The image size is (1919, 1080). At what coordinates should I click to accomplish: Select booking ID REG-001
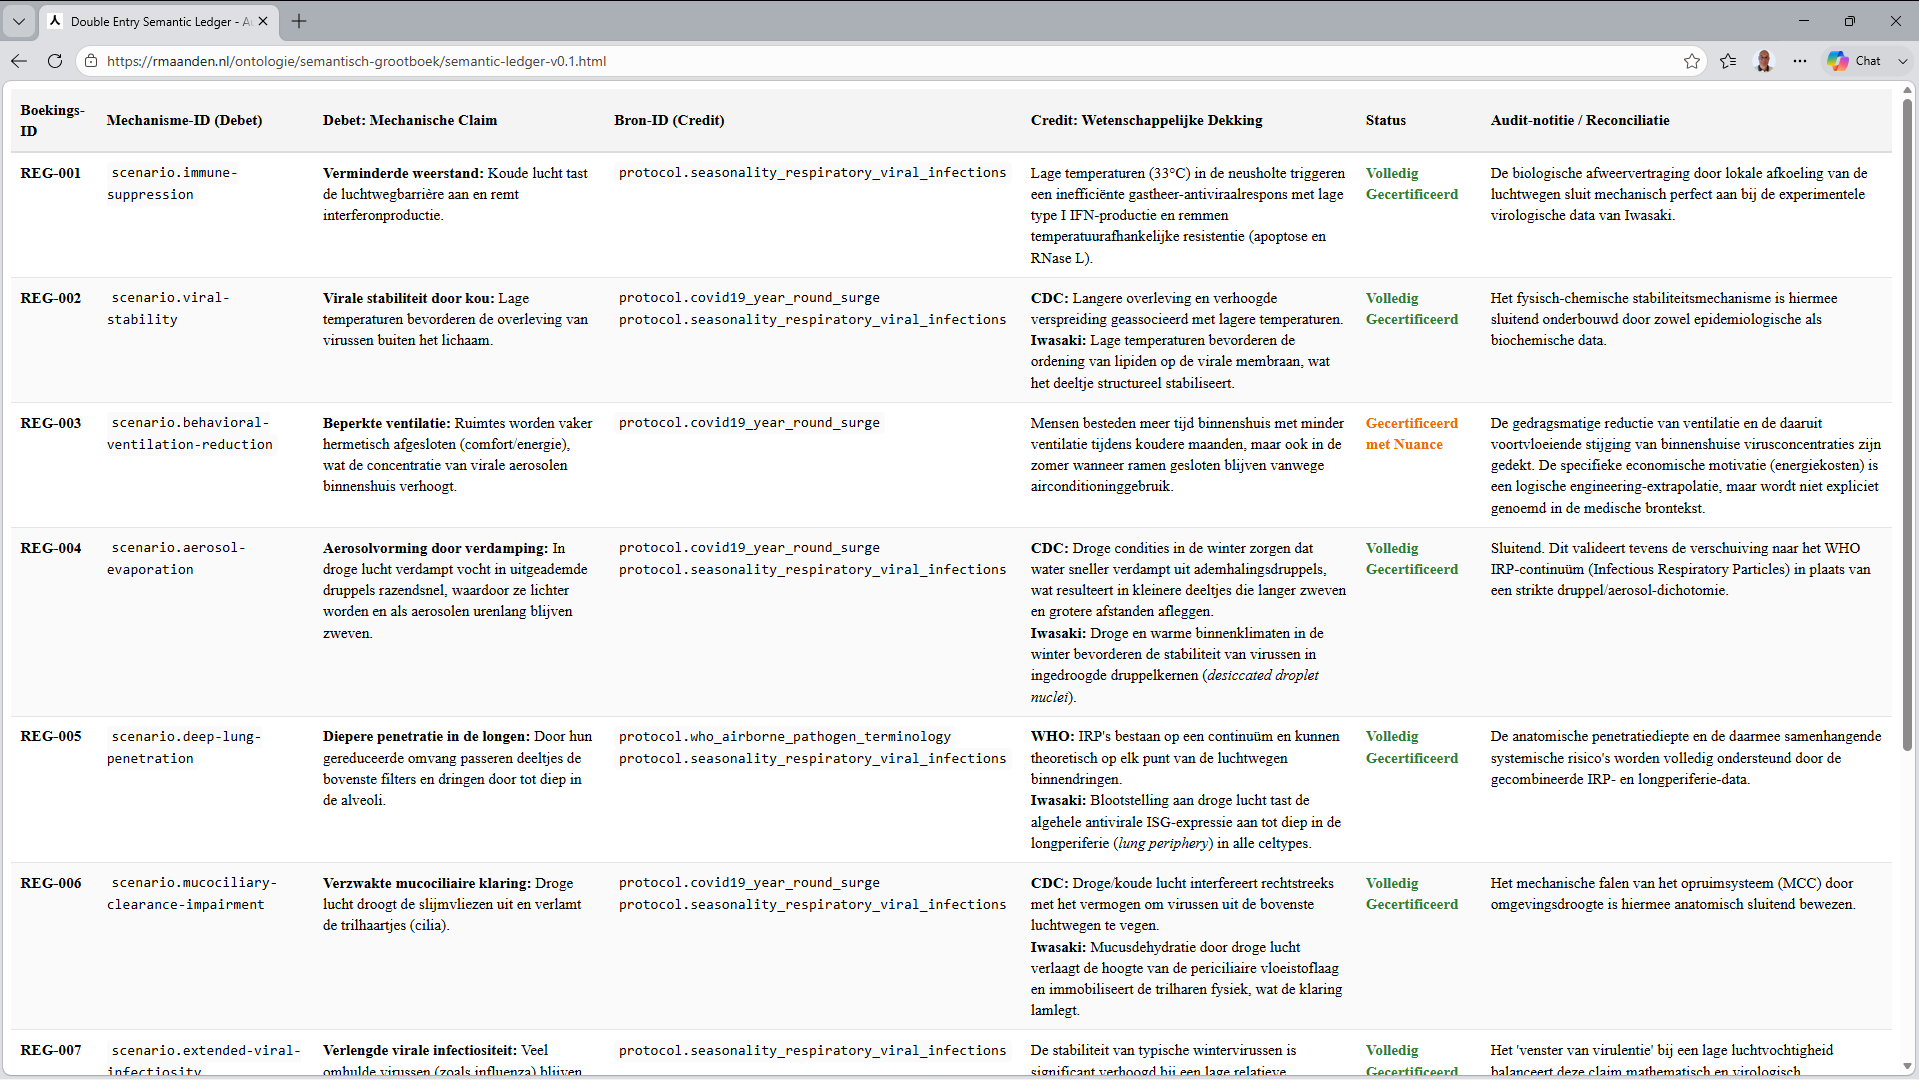[51, 173]
